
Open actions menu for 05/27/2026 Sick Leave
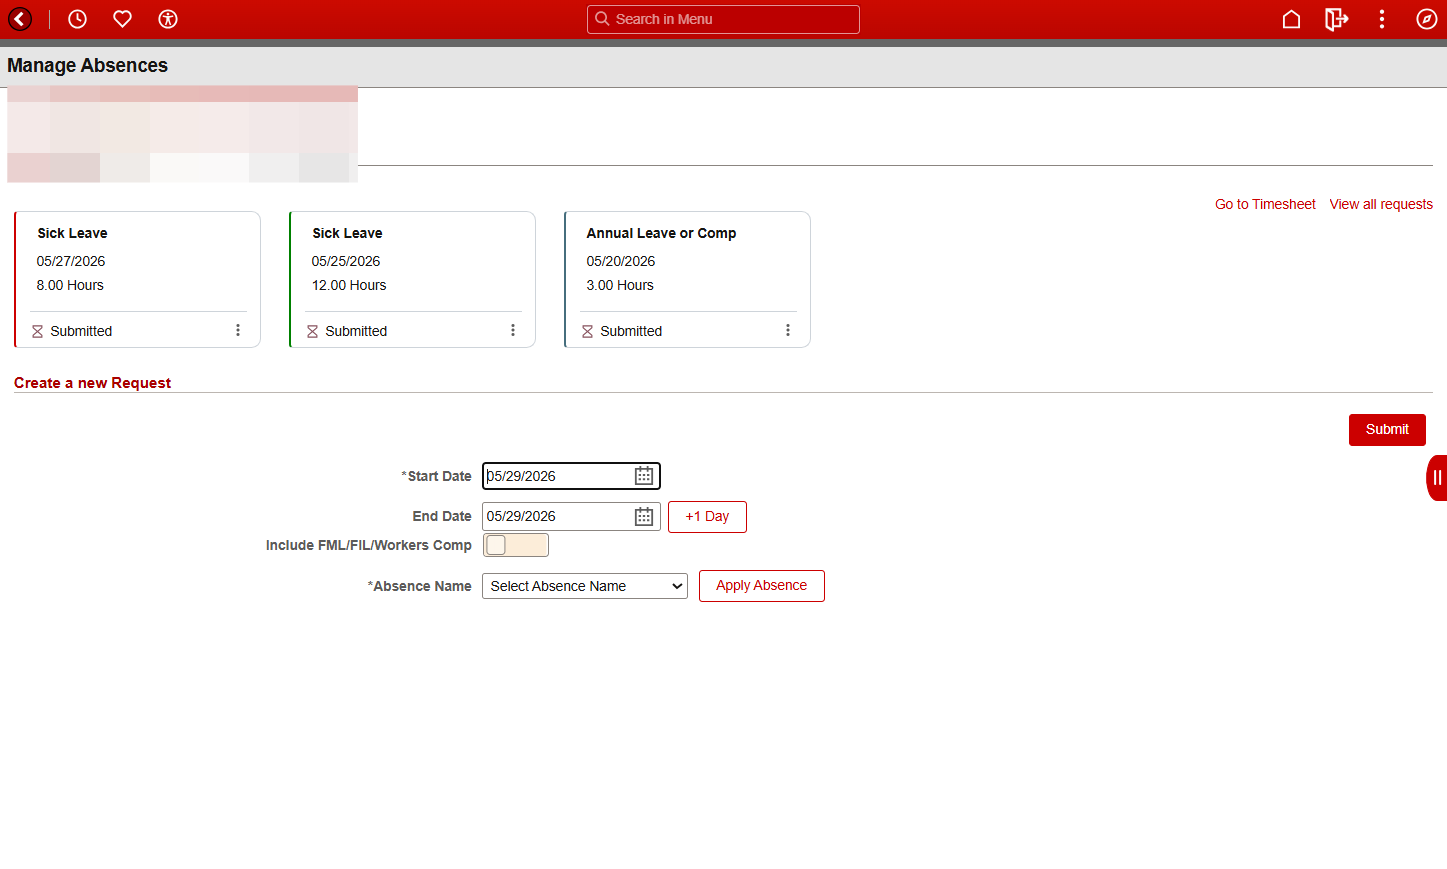click(238, 330)
